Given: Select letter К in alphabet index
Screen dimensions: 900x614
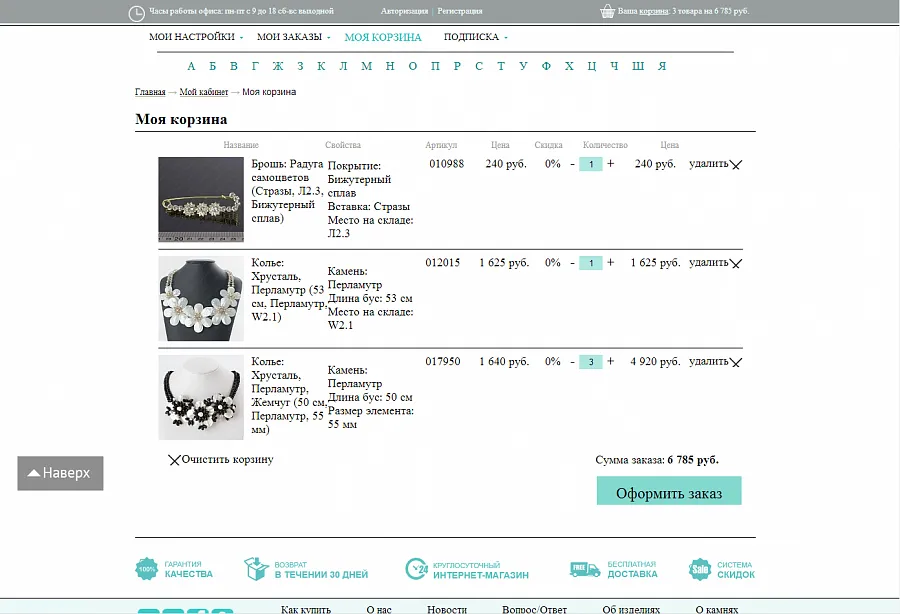Looking at the screenshot, I should click(x=321, y=66).
